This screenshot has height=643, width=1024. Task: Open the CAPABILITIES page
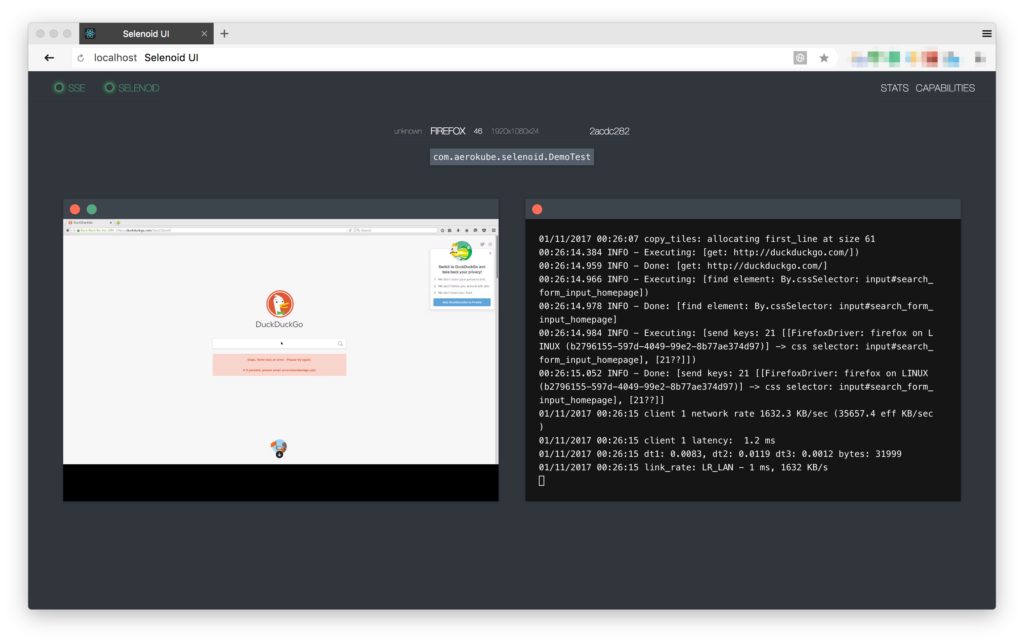(945, 88)
